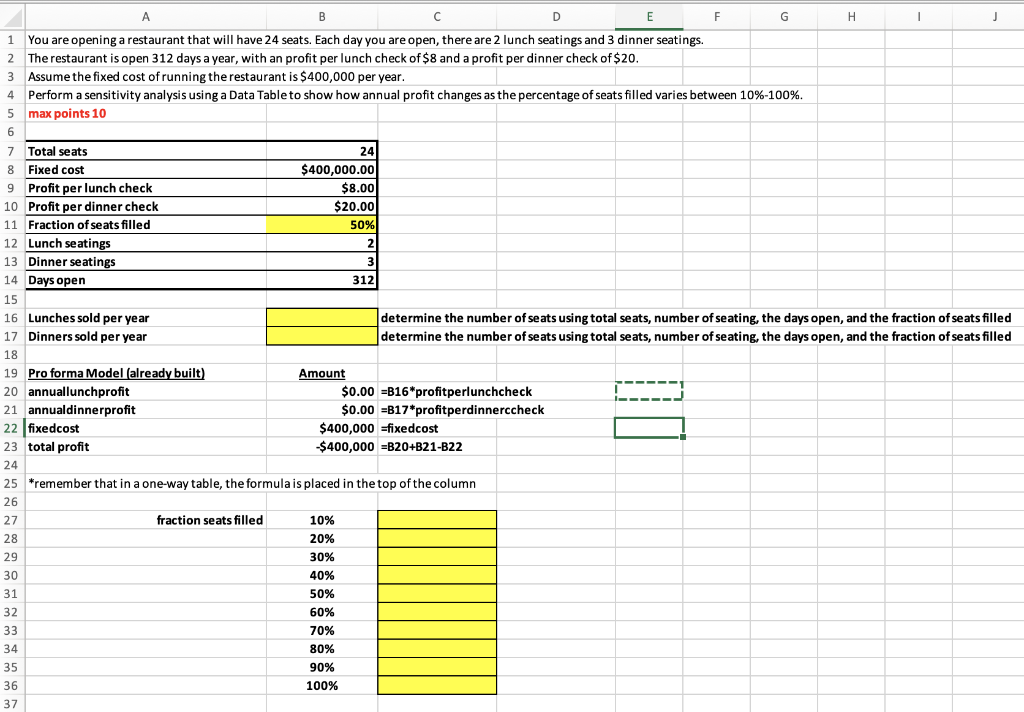Click the fill handle of selected cell
Image resolution: width=1024 pixels, height=712 pixels.
[x=683, y=437]
